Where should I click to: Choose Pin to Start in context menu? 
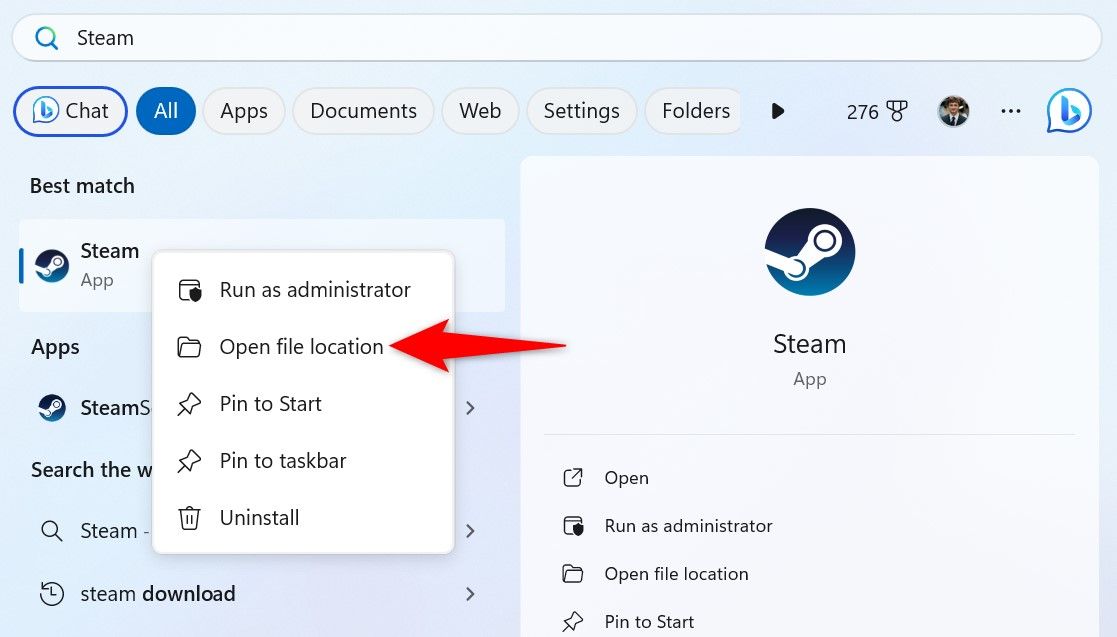(x=303, y=404)
